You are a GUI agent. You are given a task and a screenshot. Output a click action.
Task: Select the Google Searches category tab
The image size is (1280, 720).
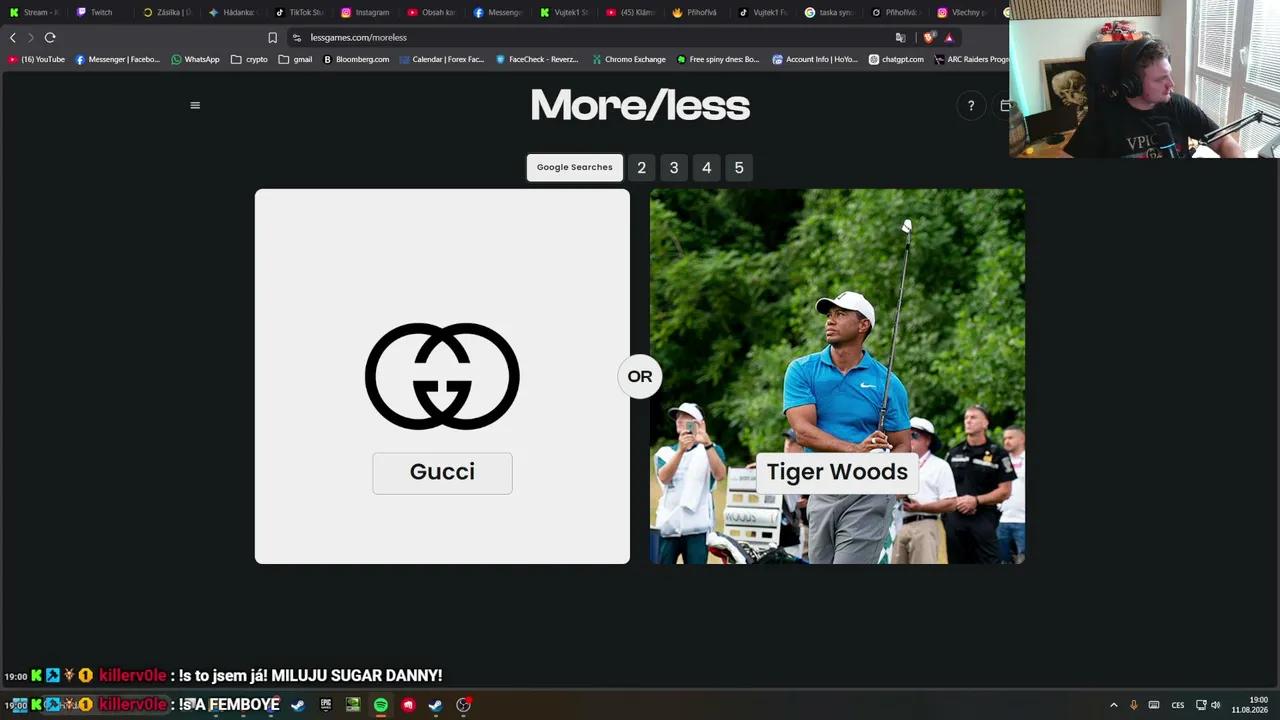(x=575, y=167)
